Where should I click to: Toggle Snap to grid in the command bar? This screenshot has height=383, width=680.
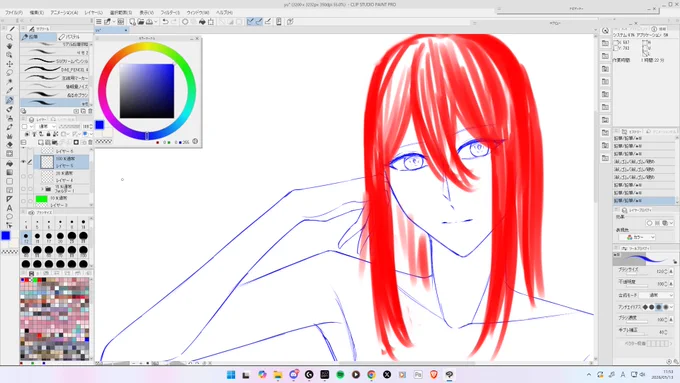pyautogui.click(x=268, y=22)
